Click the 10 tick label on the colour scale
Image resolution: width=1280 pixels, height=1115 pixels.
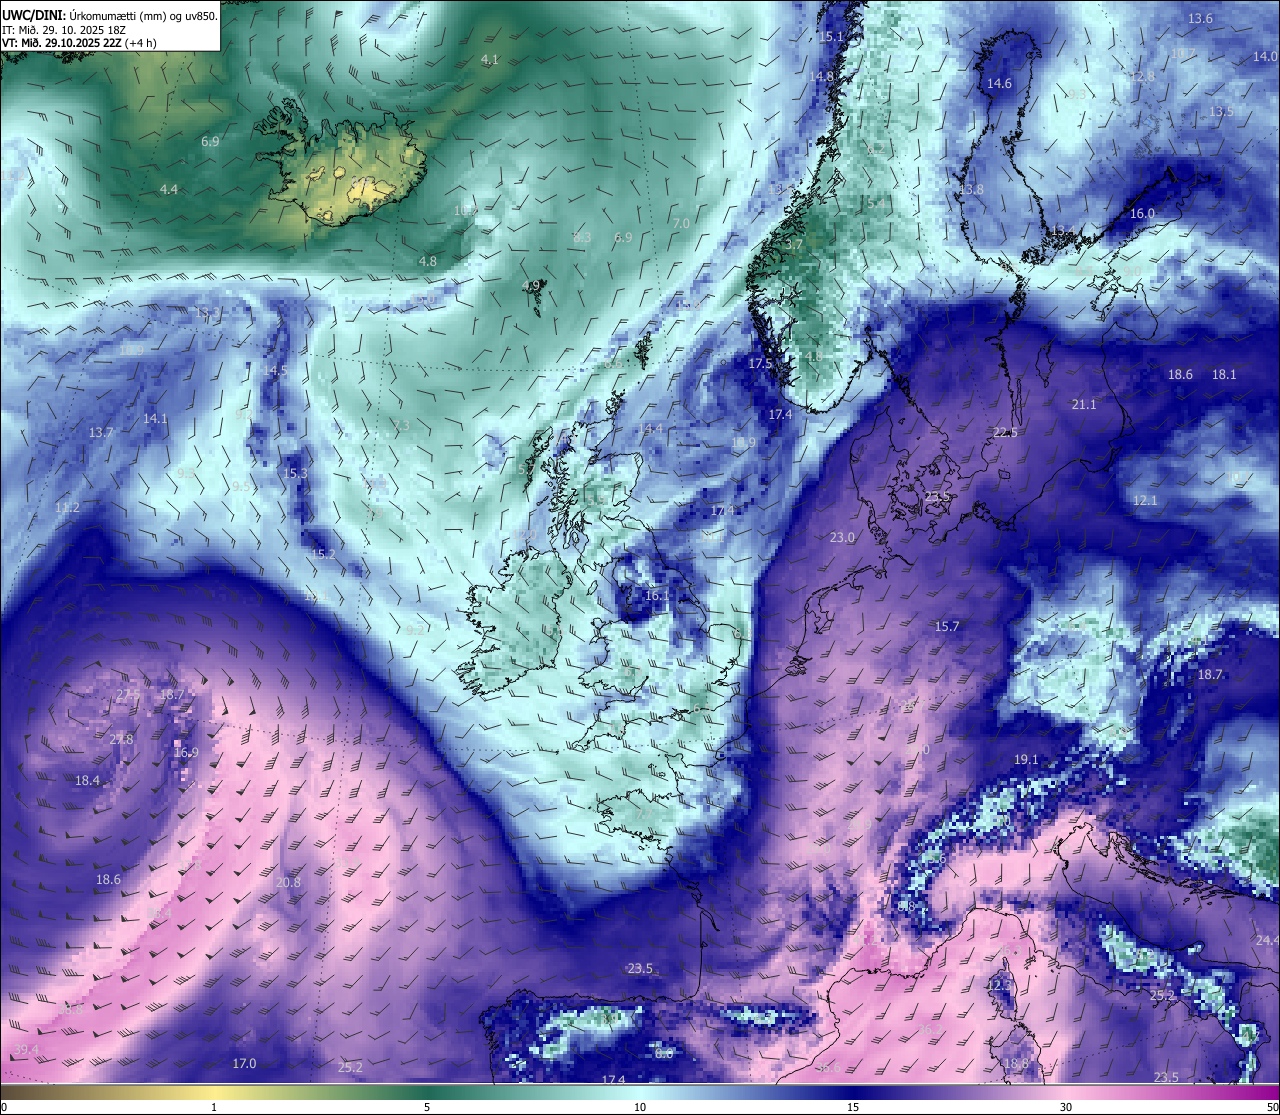click(x=640, y=1107)
